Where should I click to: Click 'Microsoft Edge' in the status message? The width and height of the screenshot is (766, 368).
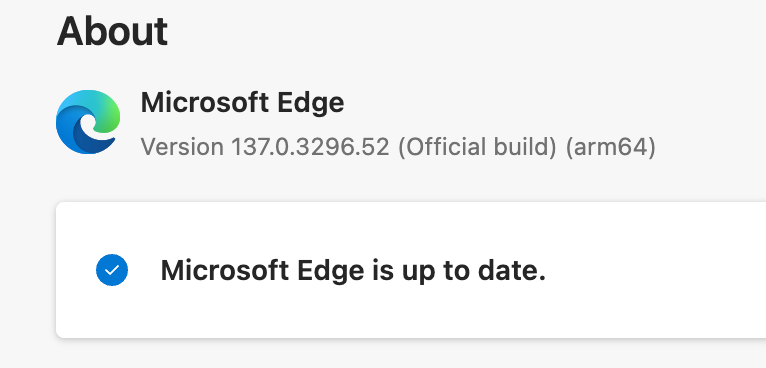262,271
